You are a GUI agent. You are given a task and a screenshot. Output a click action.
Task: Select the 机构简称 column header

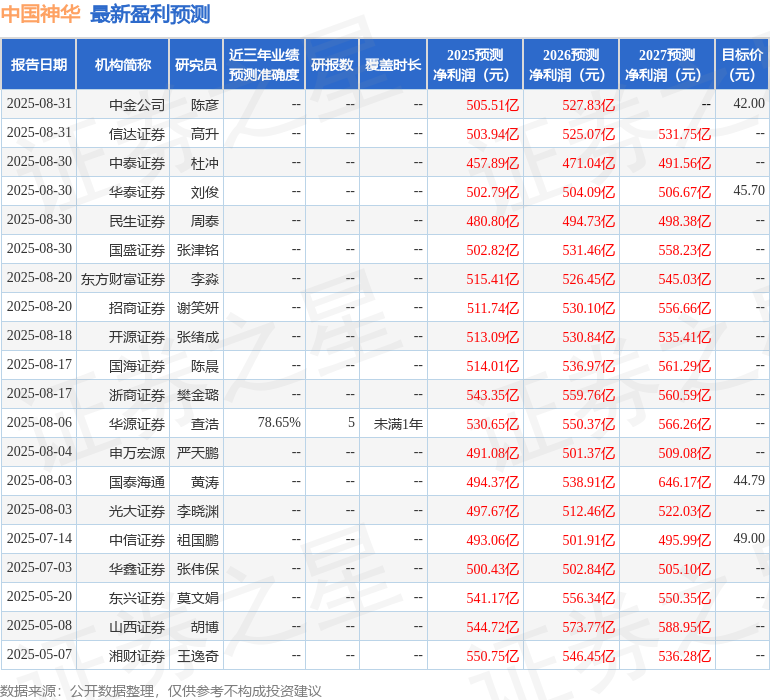point(123,64)
